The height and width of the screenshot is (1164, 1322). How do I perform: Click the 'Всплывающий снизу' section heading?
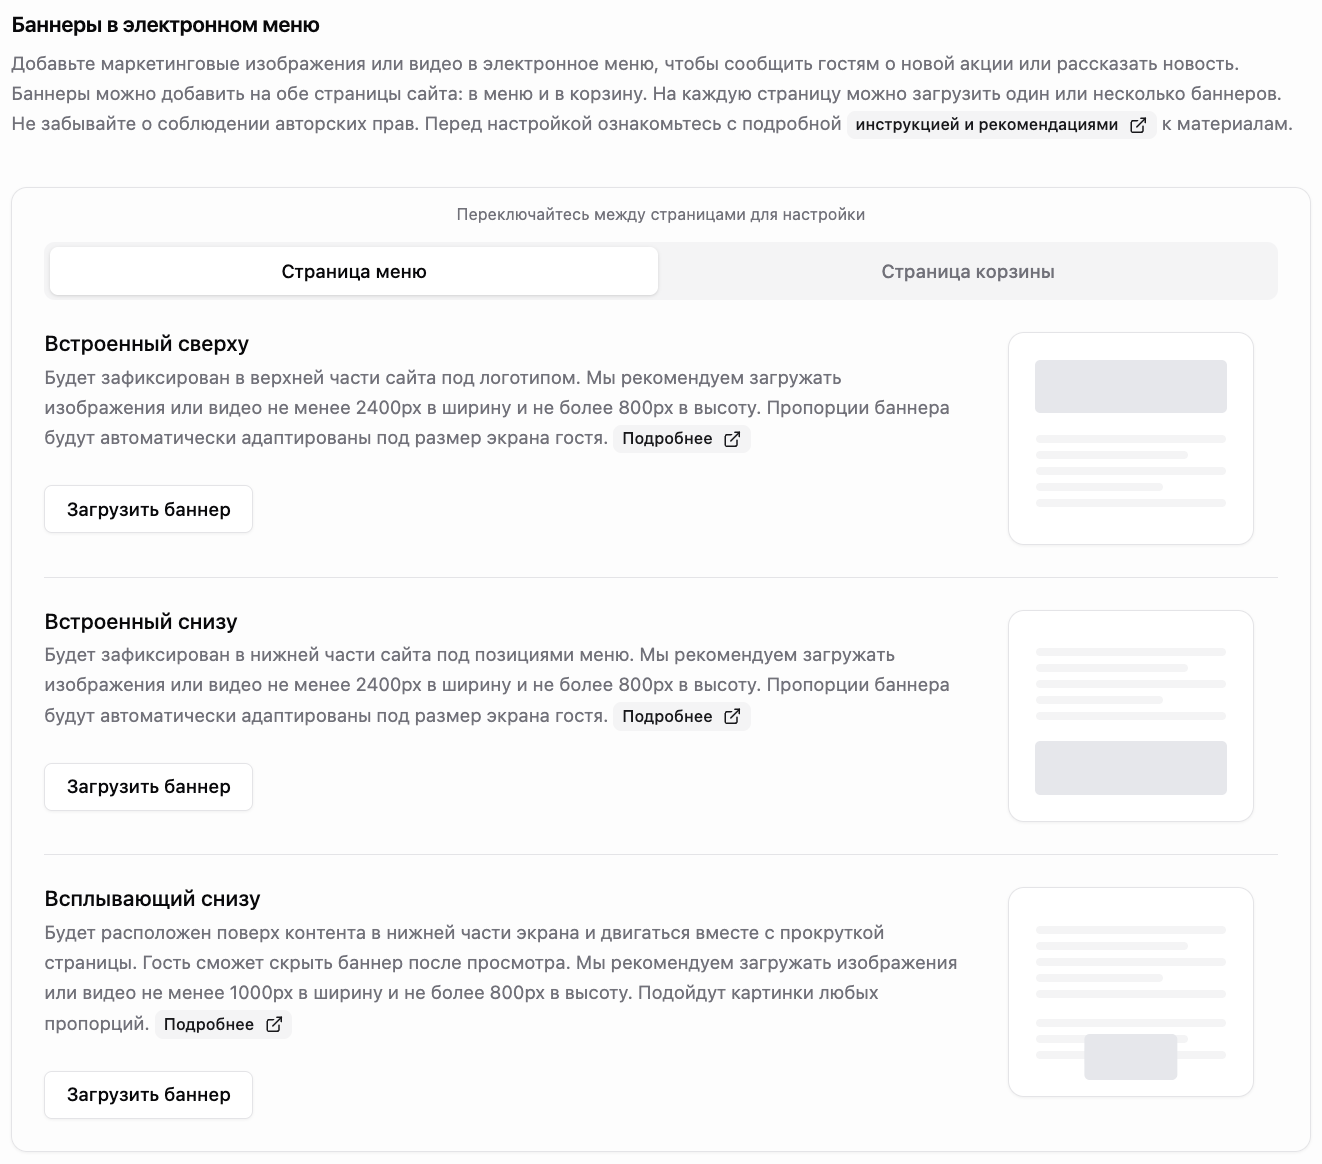(152, 899)
